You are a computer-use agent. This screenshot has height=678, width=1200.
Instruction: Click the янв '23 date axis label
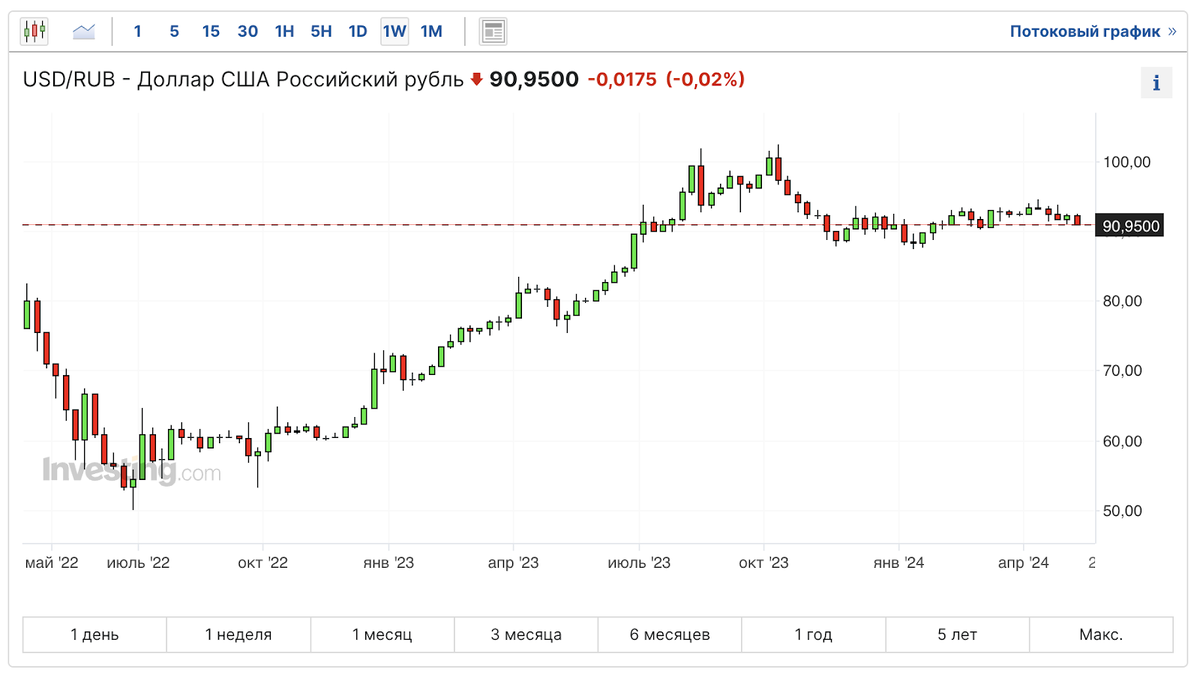tap(389, 564)
